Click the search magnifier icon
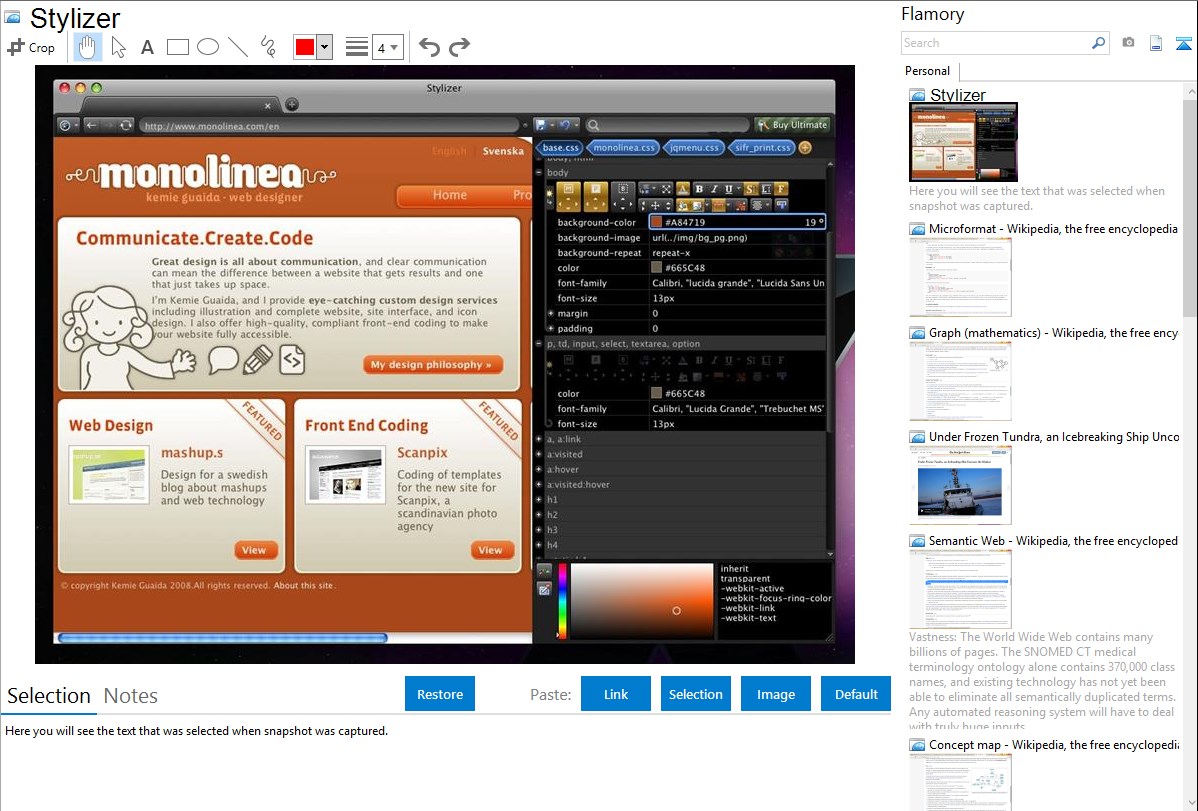This screenshot has height=811, width=1198. coord(1099,43)
